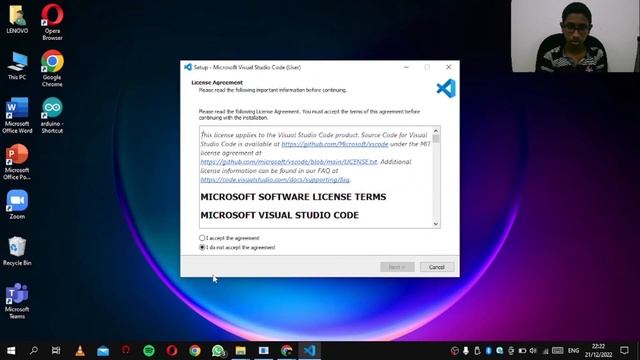The height and width of the screenshot is (360, 640).
Task: Open WhatsApp from the taskbar
Action: (x=218, y=351)
